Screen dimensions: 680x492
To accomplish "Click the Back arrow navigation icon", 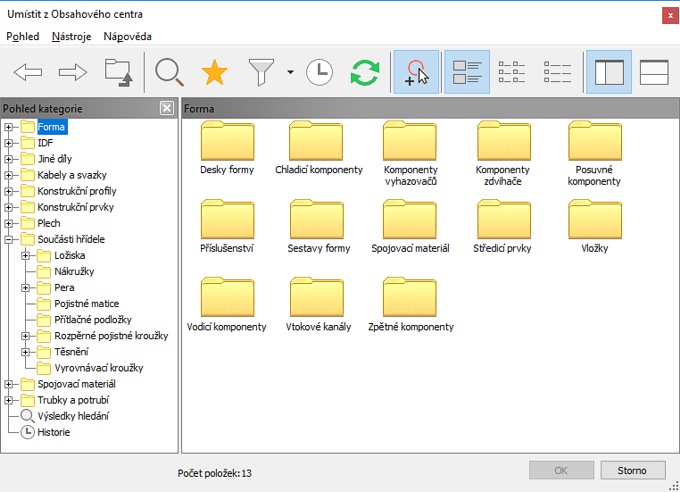I will click(27, 72).
